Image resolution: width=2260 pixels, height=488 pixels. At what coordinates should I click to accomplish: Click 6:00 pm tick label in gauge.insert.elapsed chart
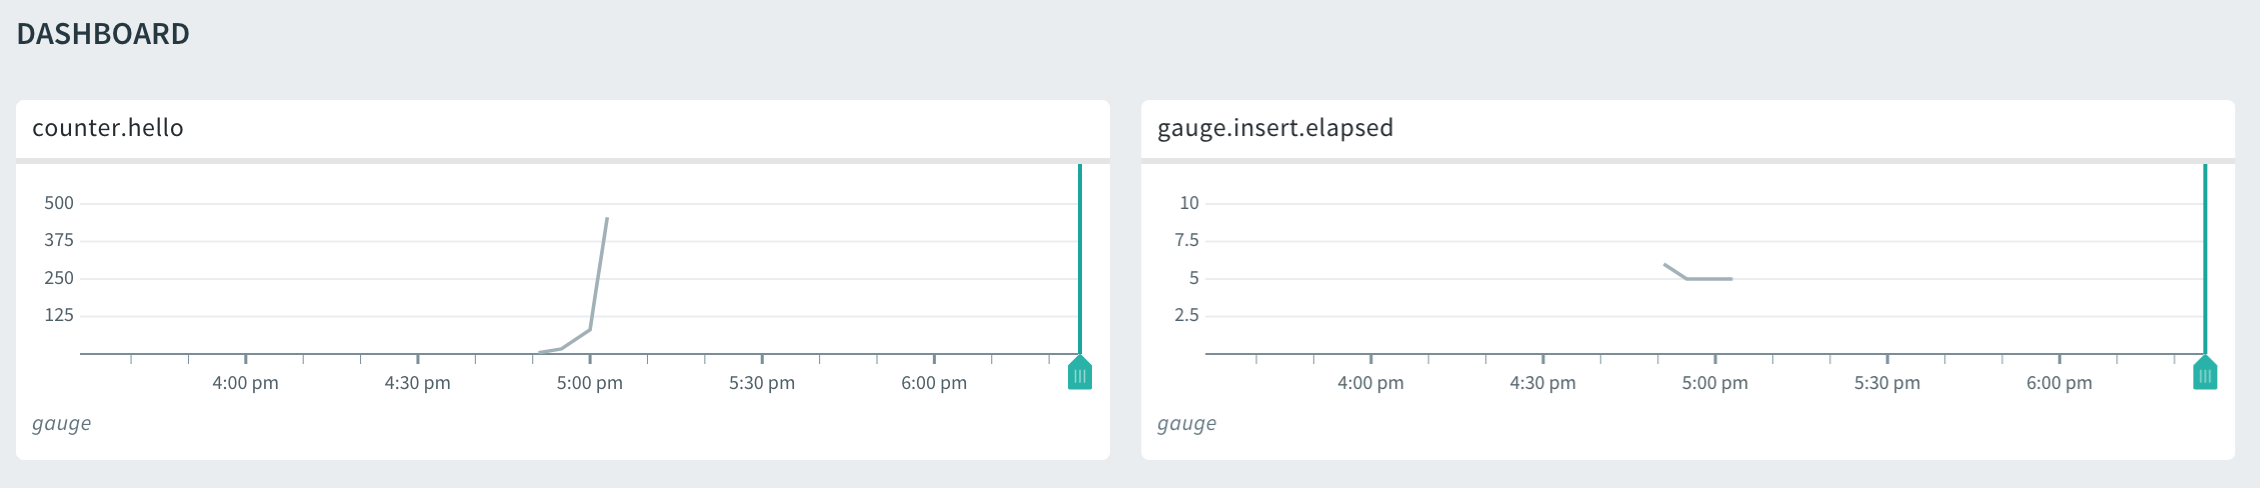[2059, 383]
